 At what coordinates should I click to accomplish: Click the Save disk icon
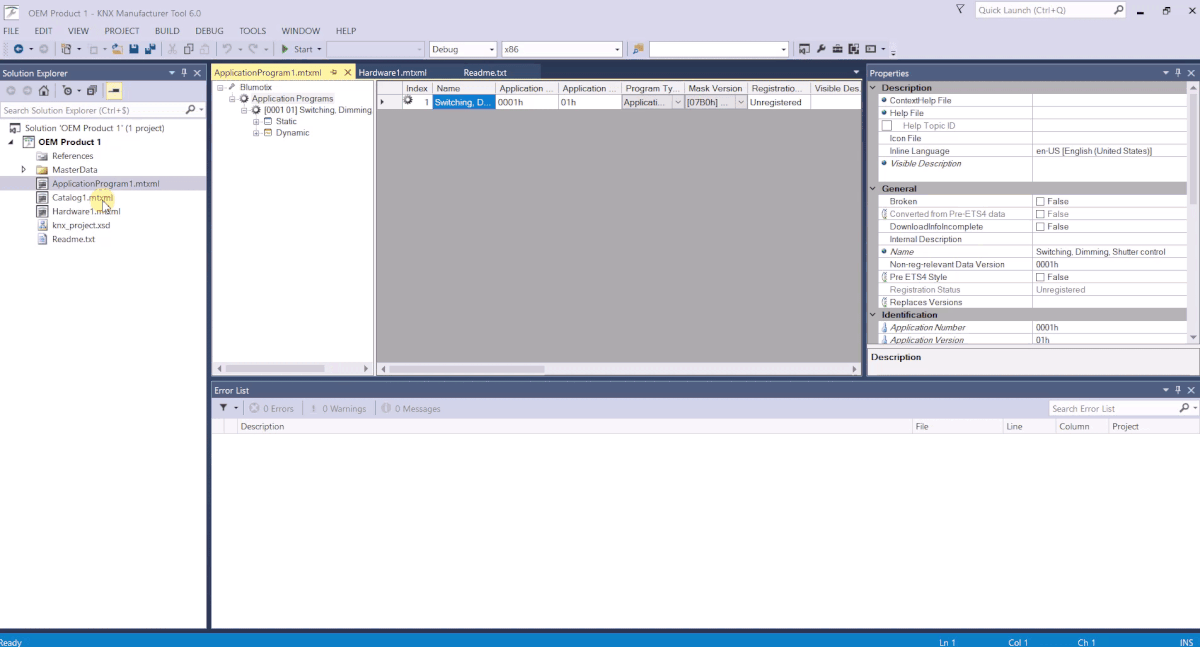[134, 49]
